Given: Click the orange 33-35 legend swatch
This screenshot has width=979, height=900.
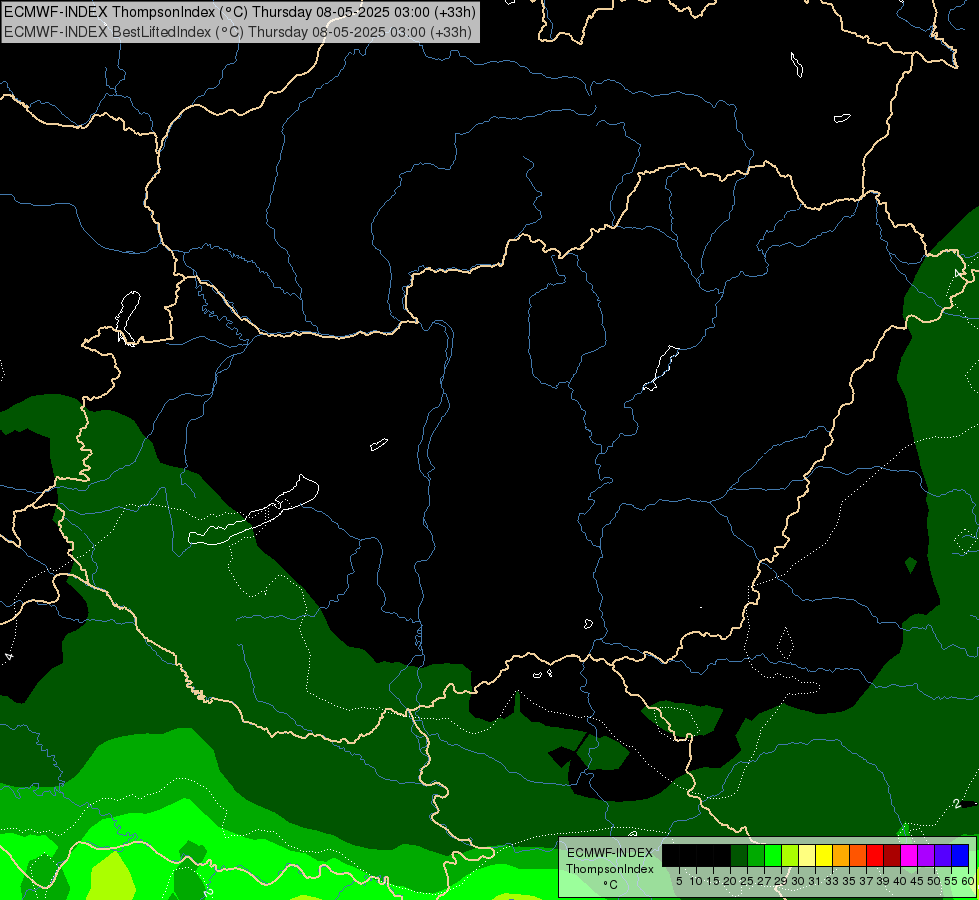Looking at the screenshot, I should coord(840,855).
